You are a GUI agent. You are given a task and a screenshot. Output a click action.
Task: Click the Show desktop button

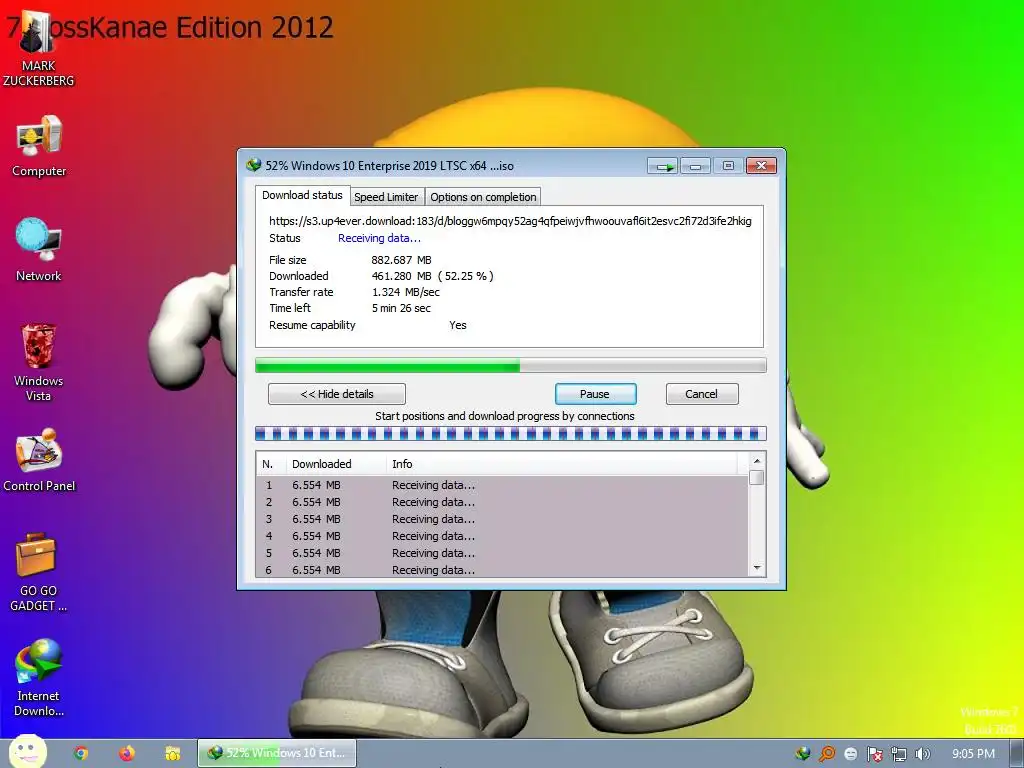point(1017,754)
